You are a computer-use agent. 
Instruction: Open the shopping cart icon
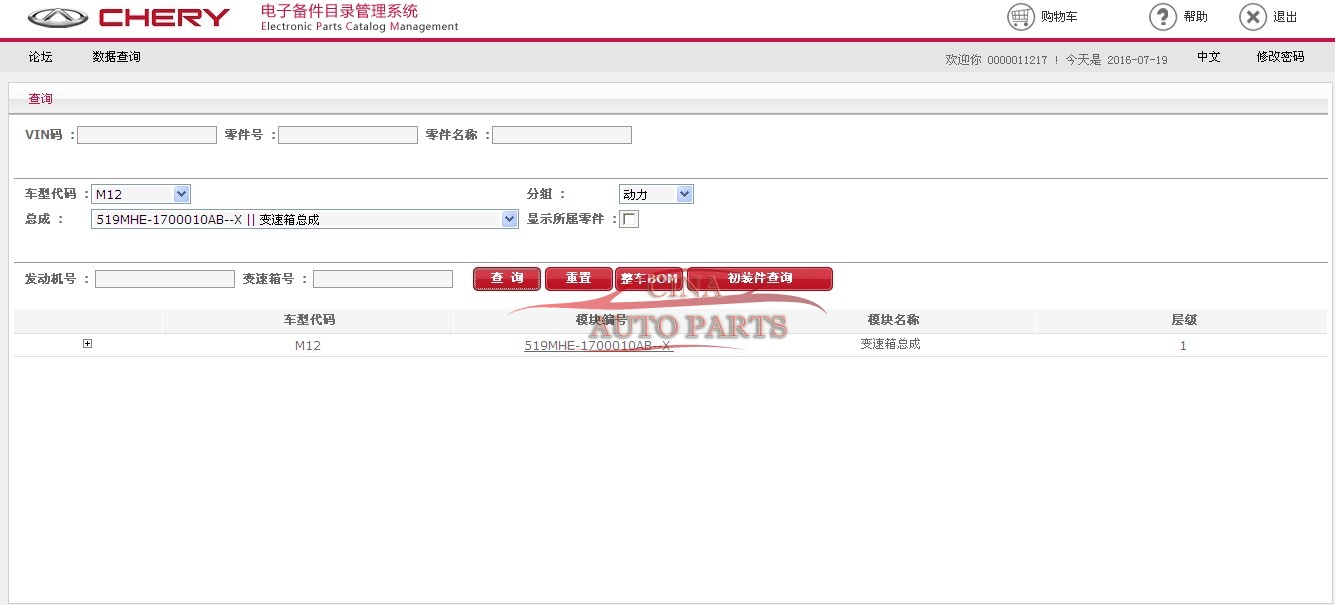(x=1020, y=17)
